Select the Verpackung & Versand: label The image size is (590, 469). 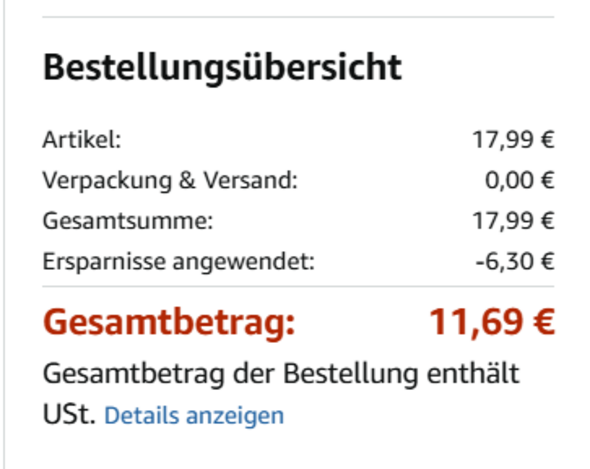170,180
